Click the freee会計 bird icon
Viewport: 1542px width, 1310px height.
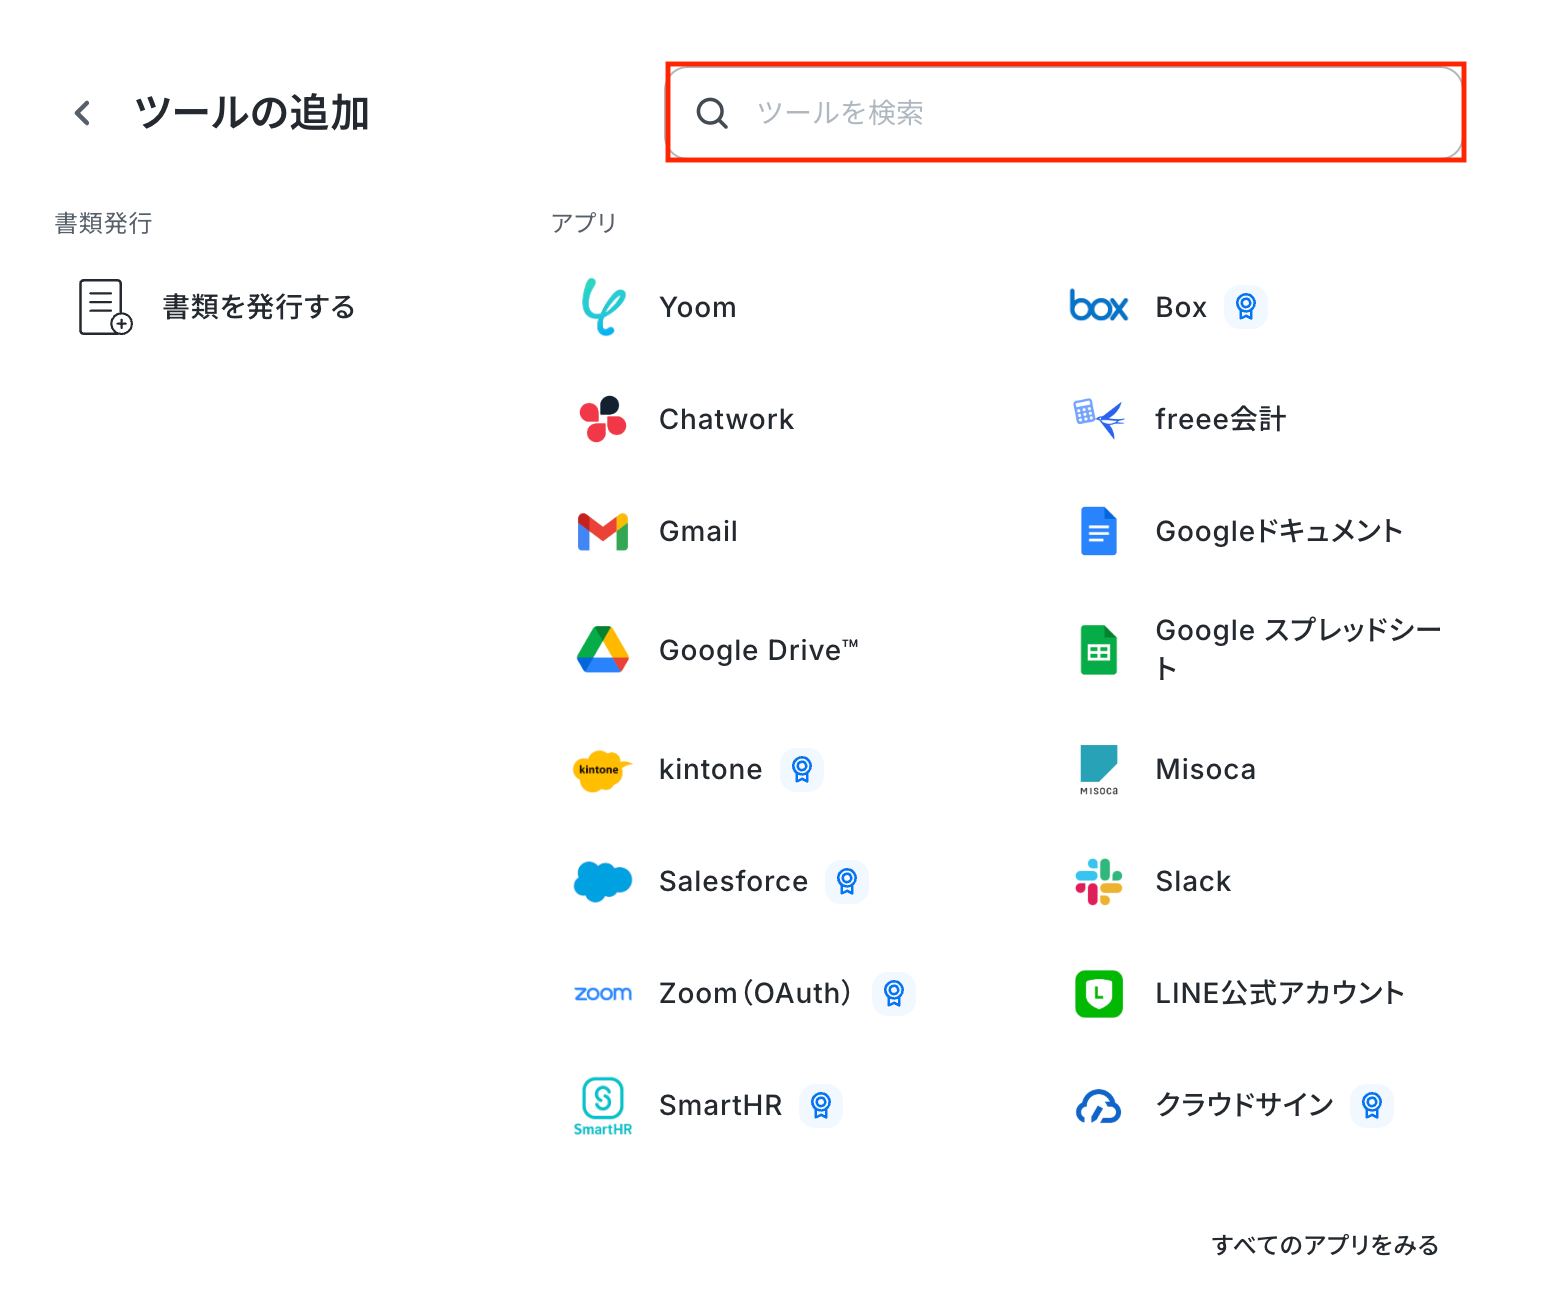tap(1099, 419)
